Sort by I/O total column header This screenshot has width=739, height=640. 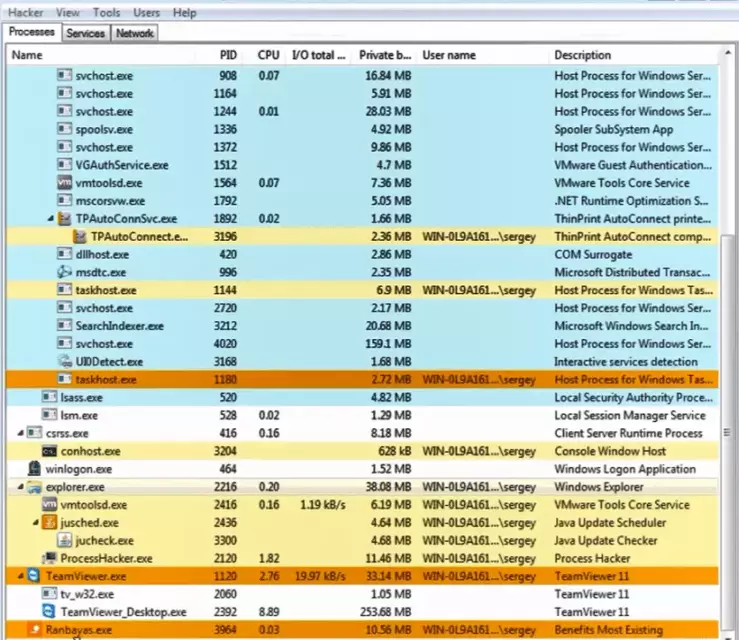[319, 55]
